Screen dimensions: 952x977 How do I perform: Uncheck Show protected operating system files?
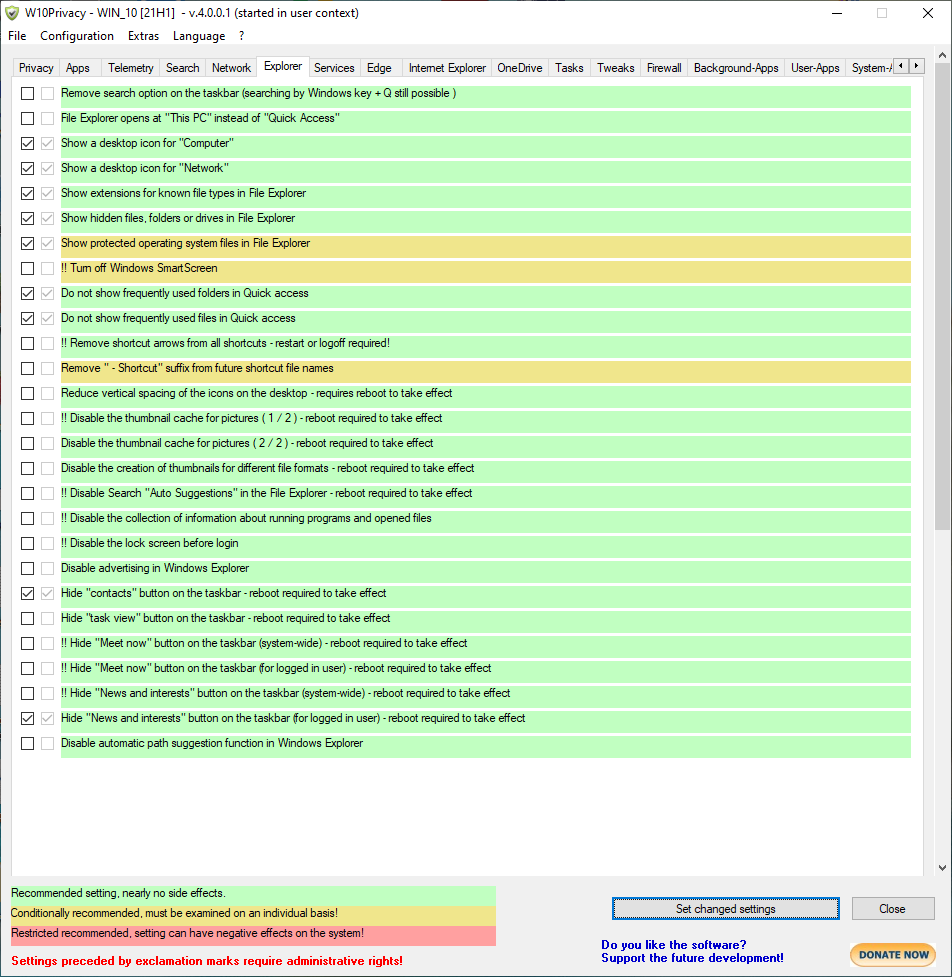click(27, 243)
